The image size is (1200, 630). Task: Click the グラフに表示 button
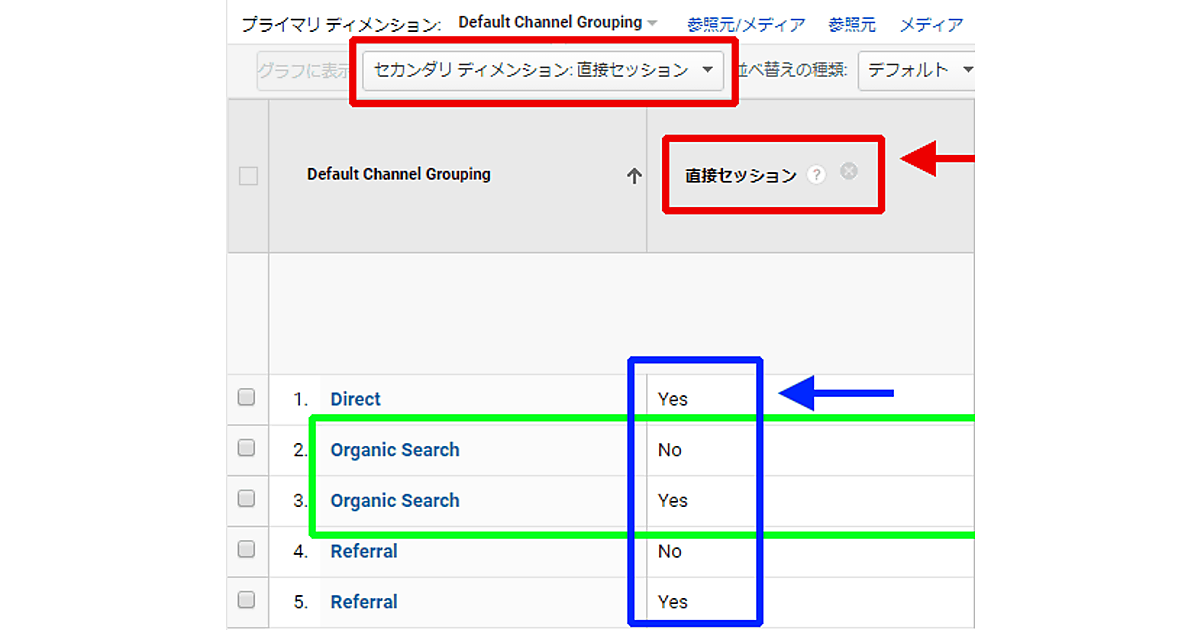304,71
